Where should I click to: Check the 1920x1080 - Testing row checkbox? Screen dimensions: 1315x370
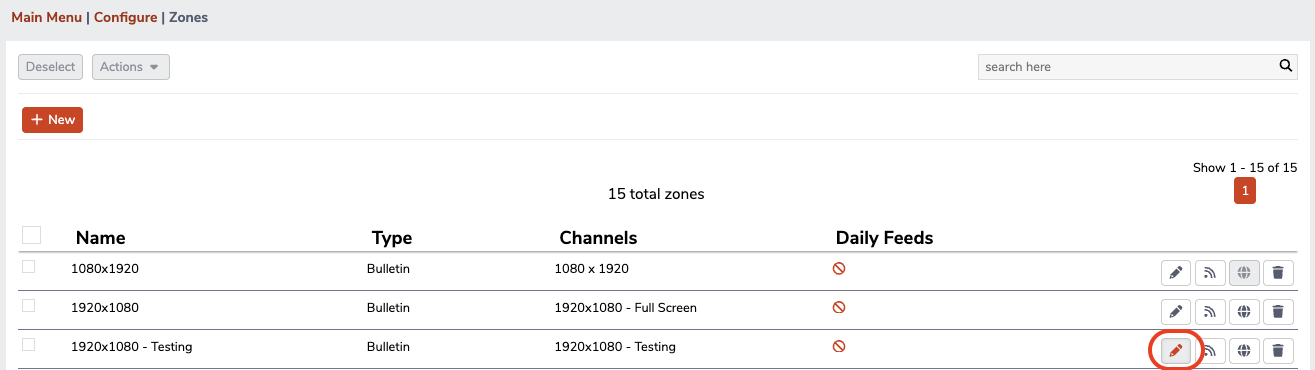pyautogui.click(x=28, y=344)
